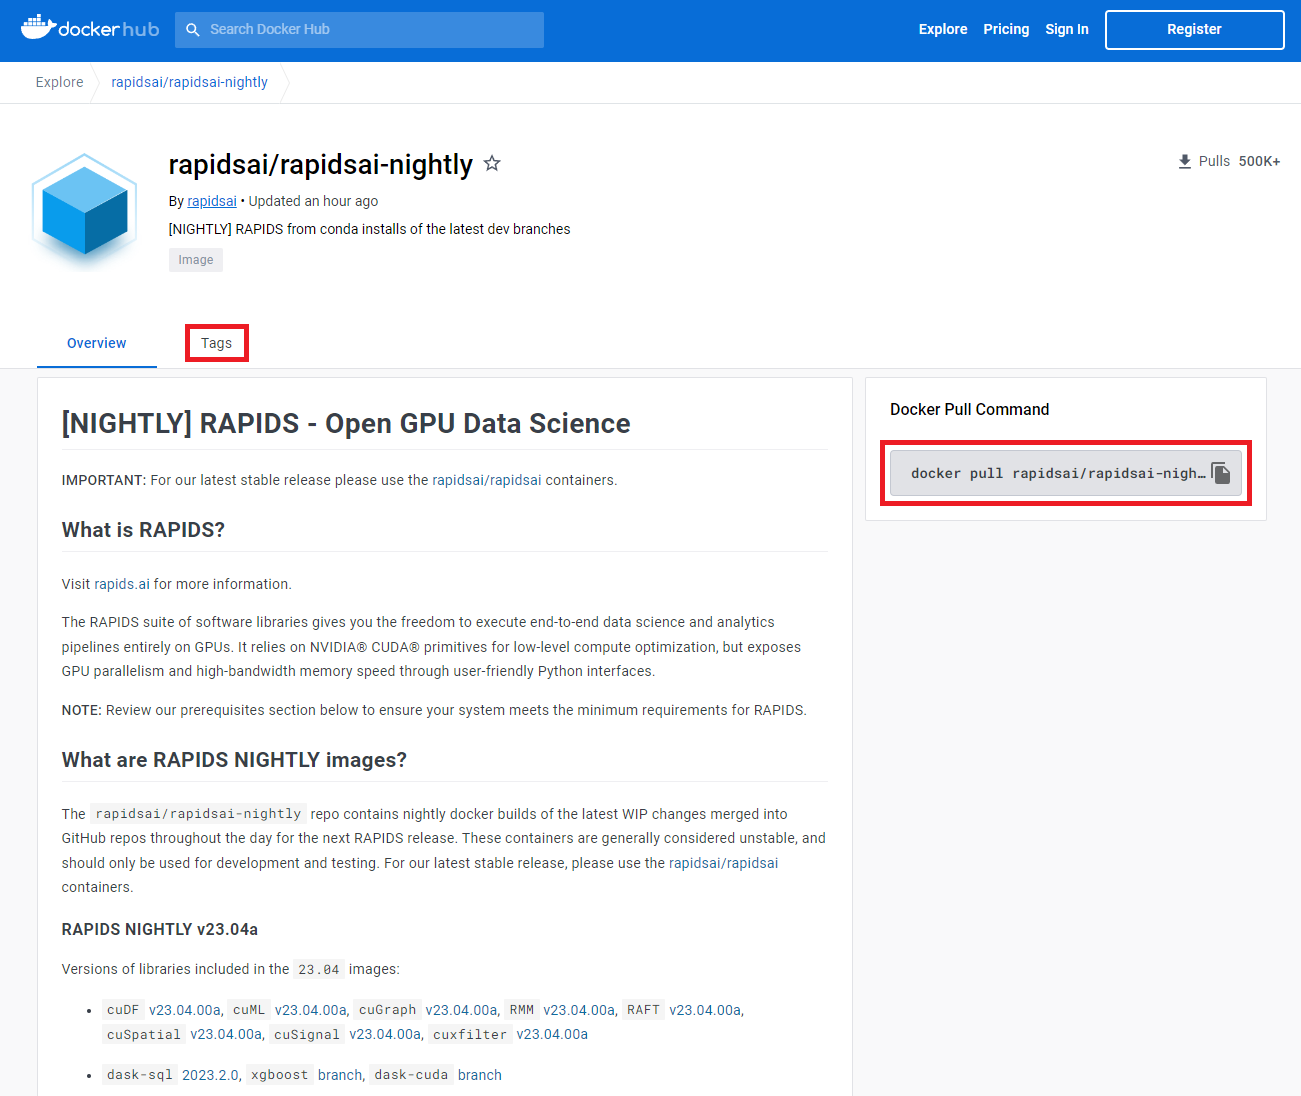Viewport: 1301px width, 1096px height.
Task: Click 'What is RAPIDS?' heading
Action: [143, 530]
